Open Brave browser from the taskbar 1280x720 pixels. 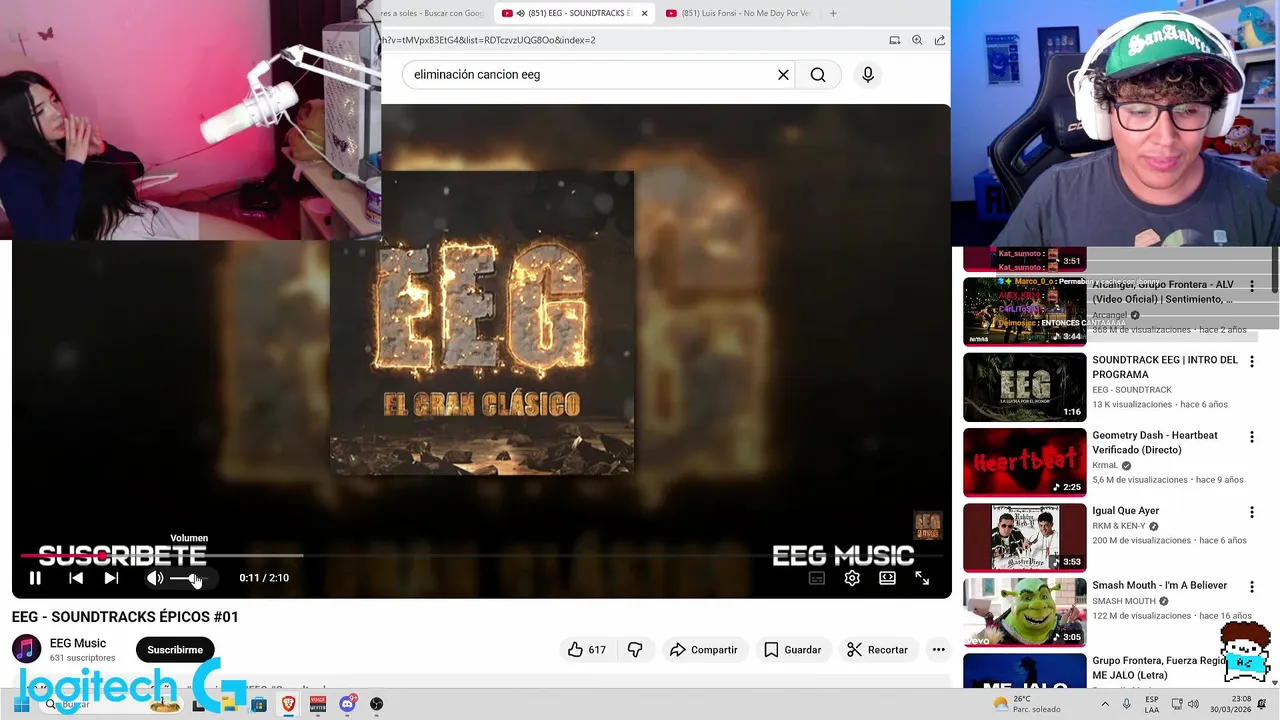pyautogui.click(x=288, y=704)
